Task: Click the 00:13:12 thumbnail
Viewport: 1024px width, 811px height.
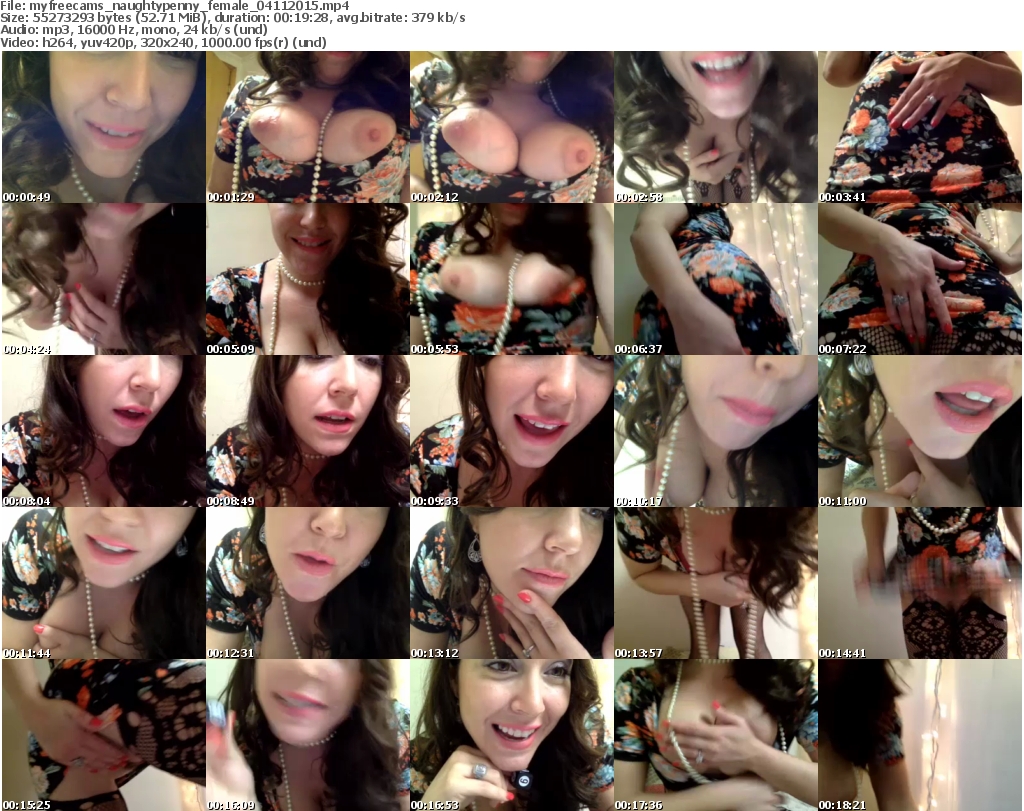Action: (511, 583)
